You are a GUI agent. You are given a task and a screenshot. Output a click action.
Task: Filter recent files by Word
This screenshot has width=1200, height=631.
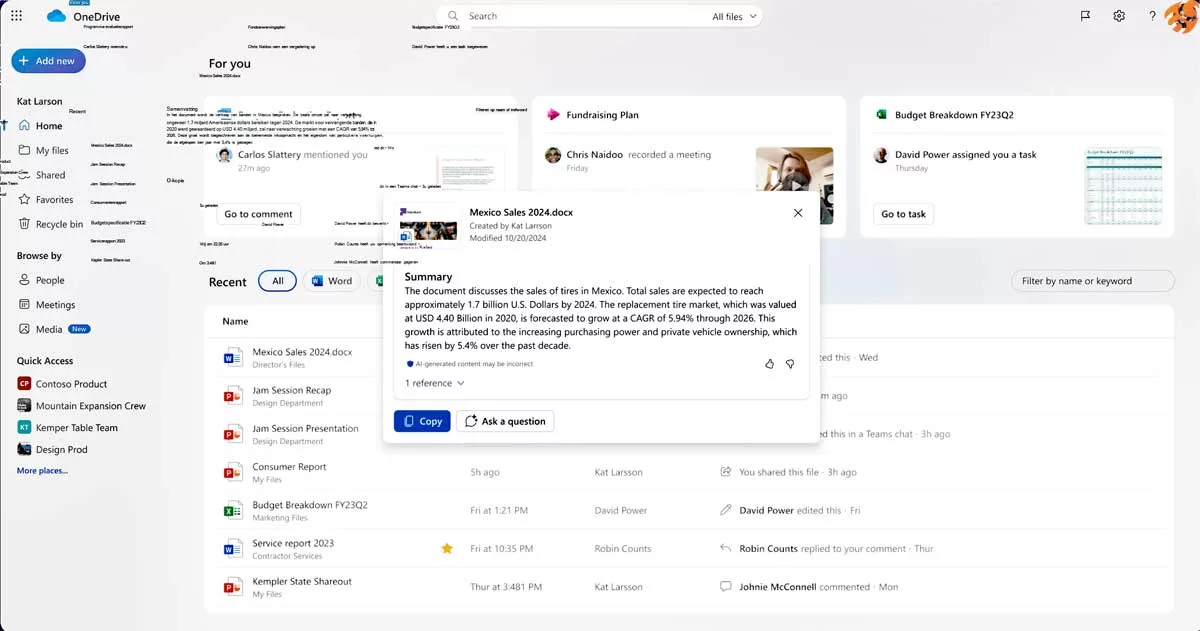tap(332, 281)
